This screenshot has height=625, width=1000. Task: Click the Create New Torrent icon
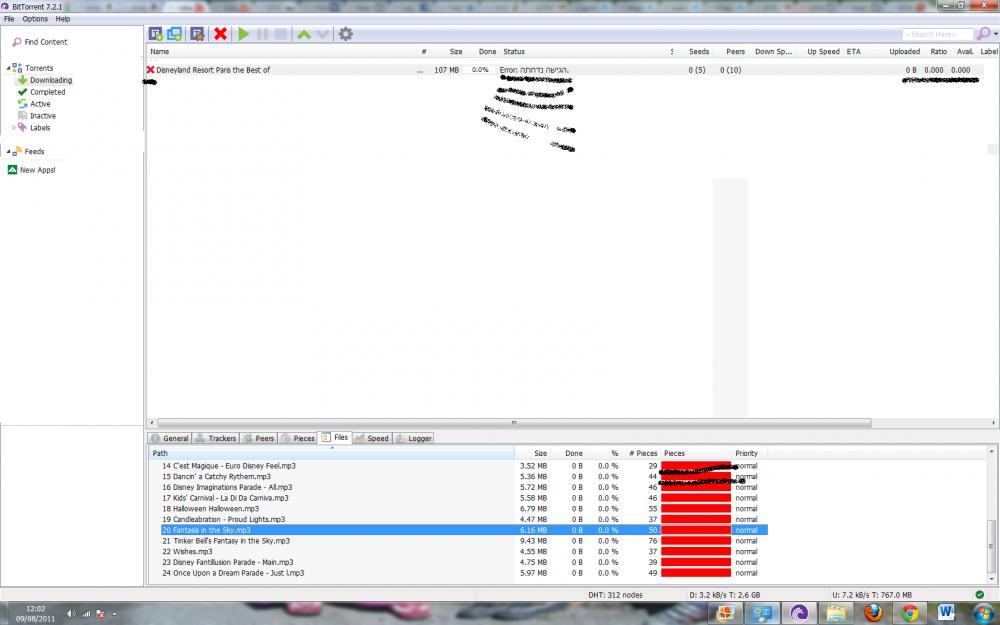(198, 34)
